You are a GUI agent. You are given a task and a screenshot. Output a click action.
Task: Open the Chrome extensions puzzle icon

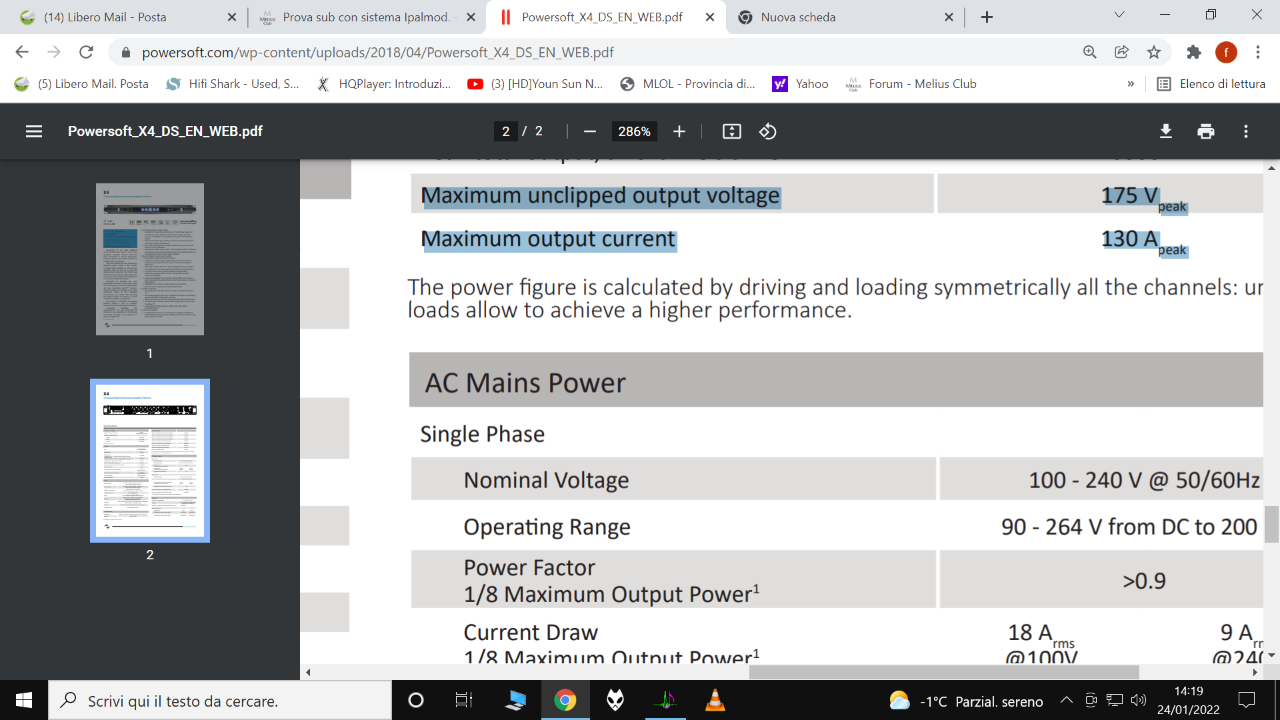(x=1193, y=52)
